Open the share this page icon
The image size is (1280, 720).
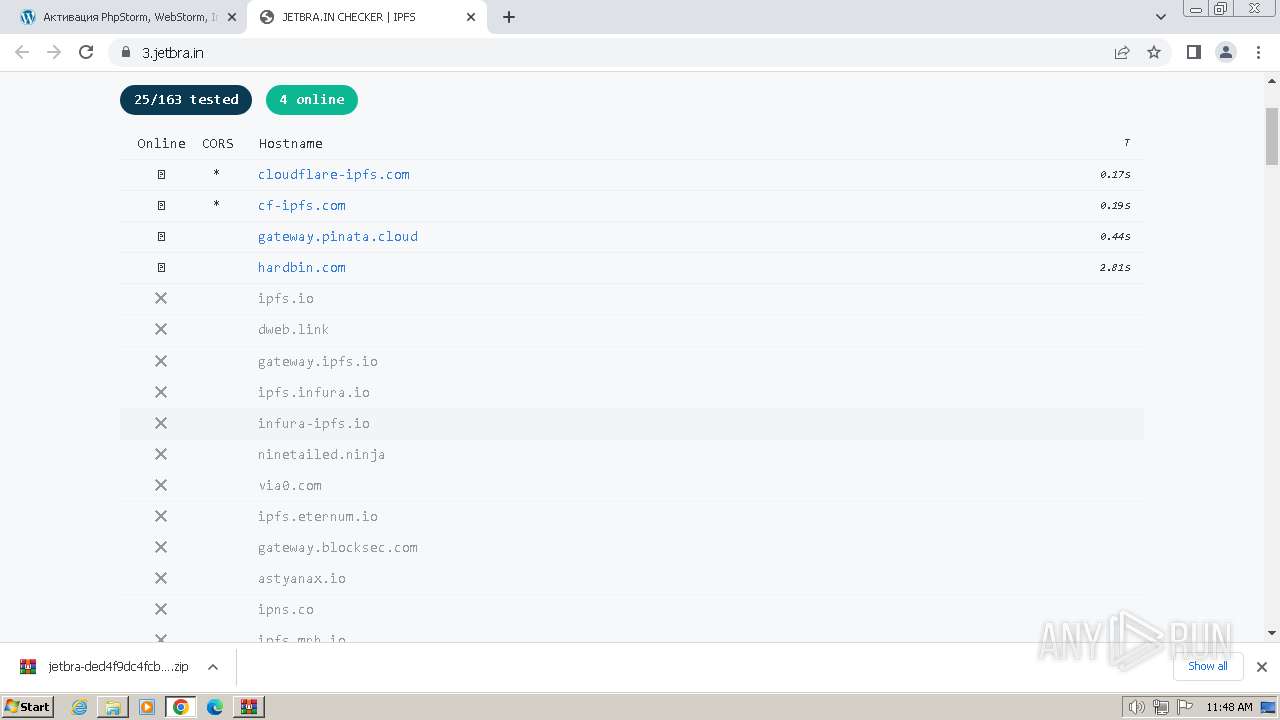1122,52
